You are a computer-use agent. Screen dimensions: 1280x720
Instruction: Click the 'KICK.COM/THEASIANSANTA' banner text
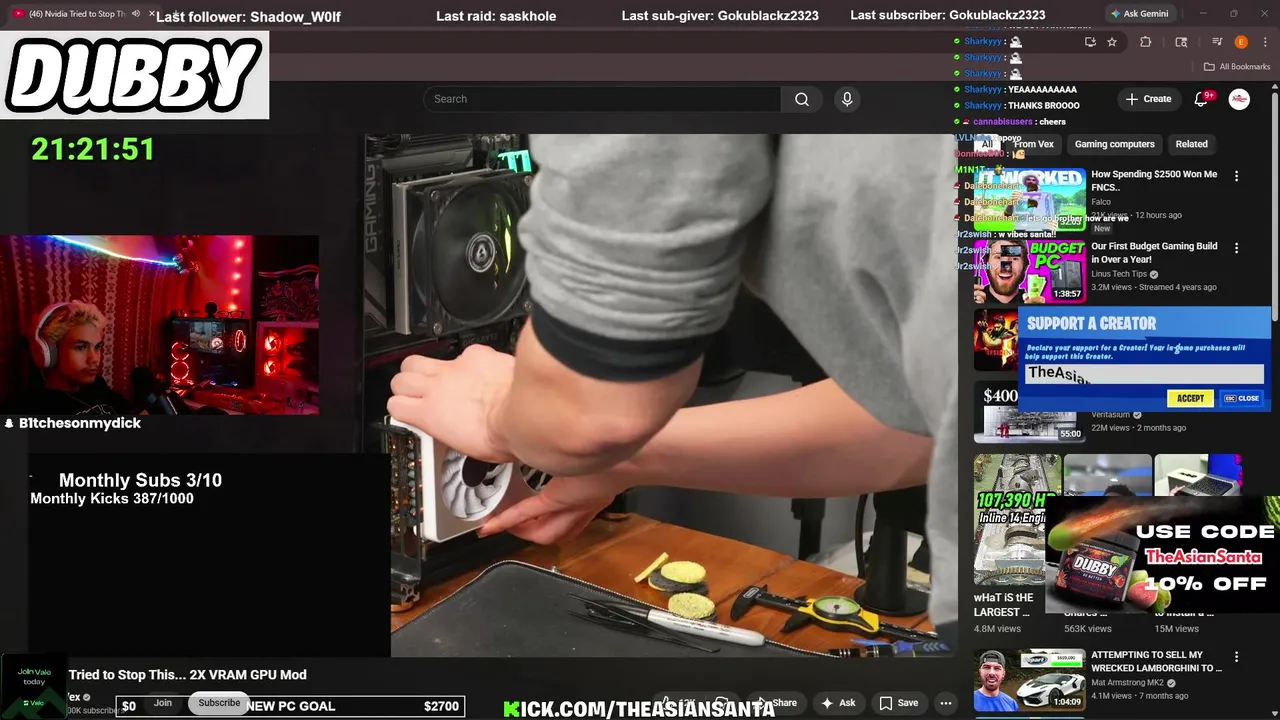pos(640,709)
